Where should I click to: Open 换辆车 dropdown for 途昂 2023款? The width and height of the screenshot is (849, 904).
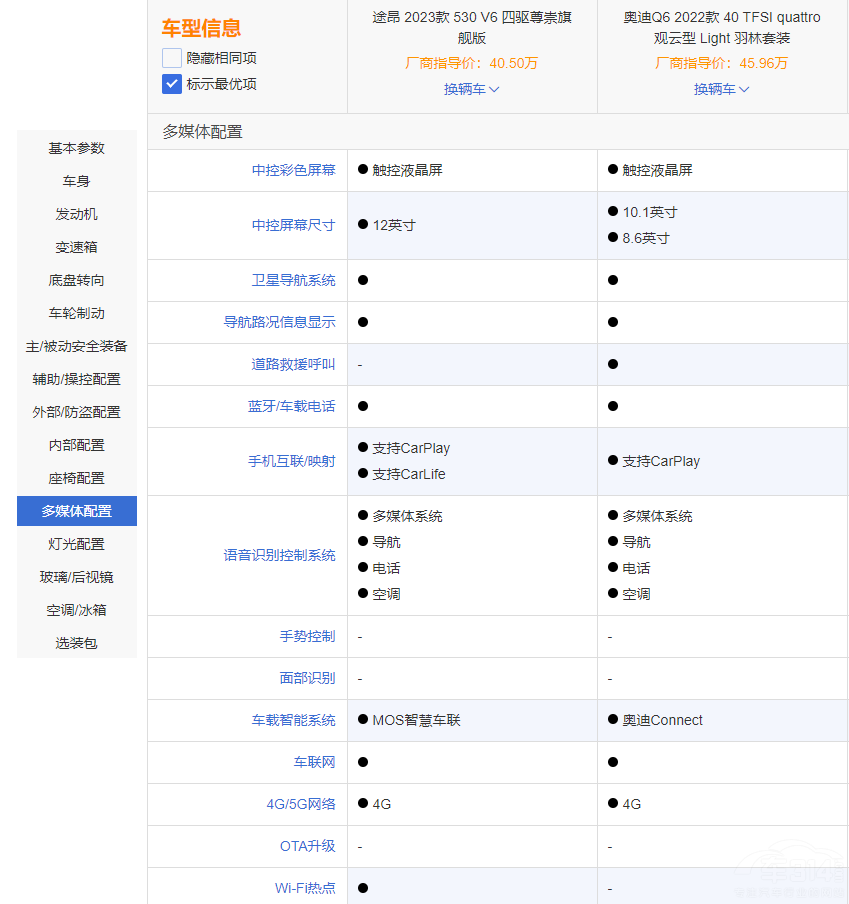click(x=472, y=89)
